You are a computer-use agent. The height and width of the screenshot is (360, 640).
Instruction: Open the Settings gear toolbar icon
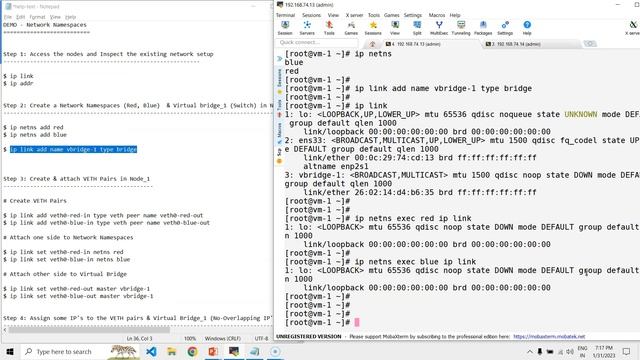[x=505, y=28]
